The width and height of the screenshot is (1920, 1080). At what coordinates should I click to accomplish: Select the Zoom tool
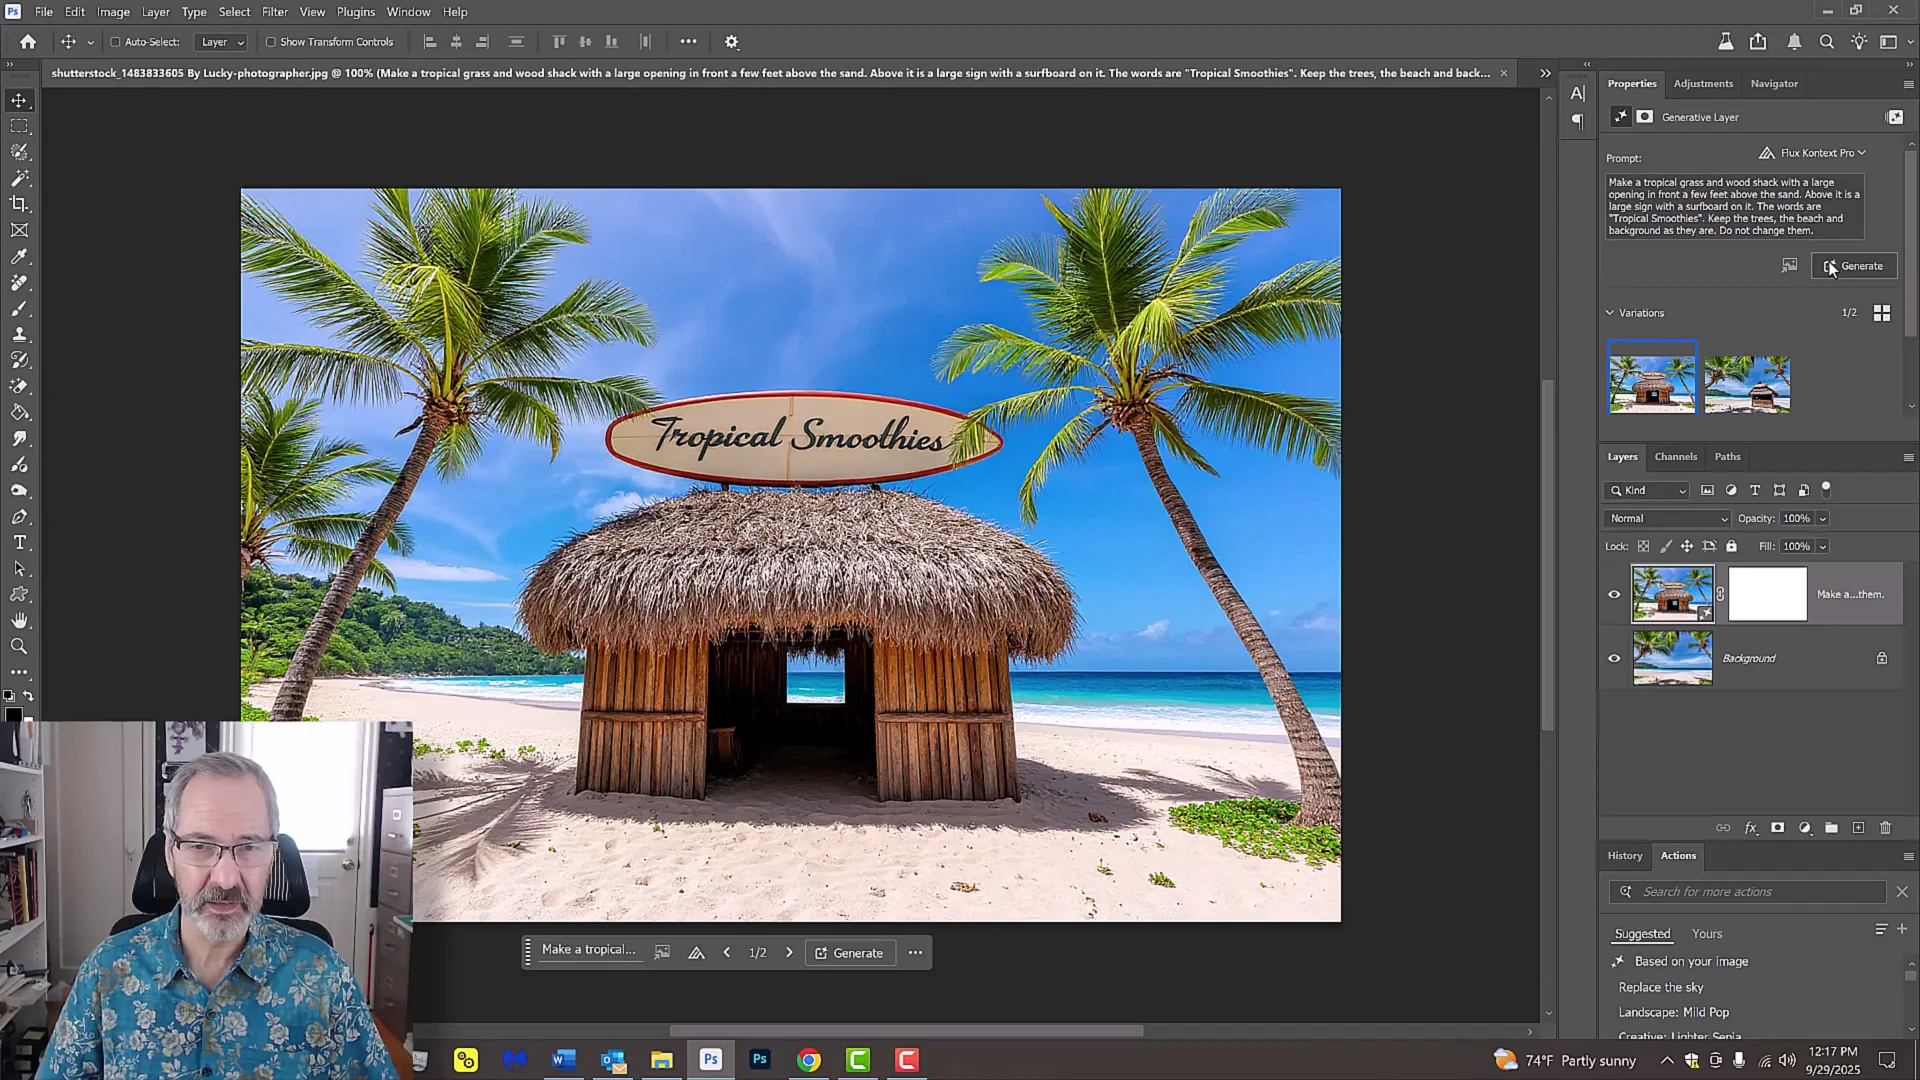(20, 646)
